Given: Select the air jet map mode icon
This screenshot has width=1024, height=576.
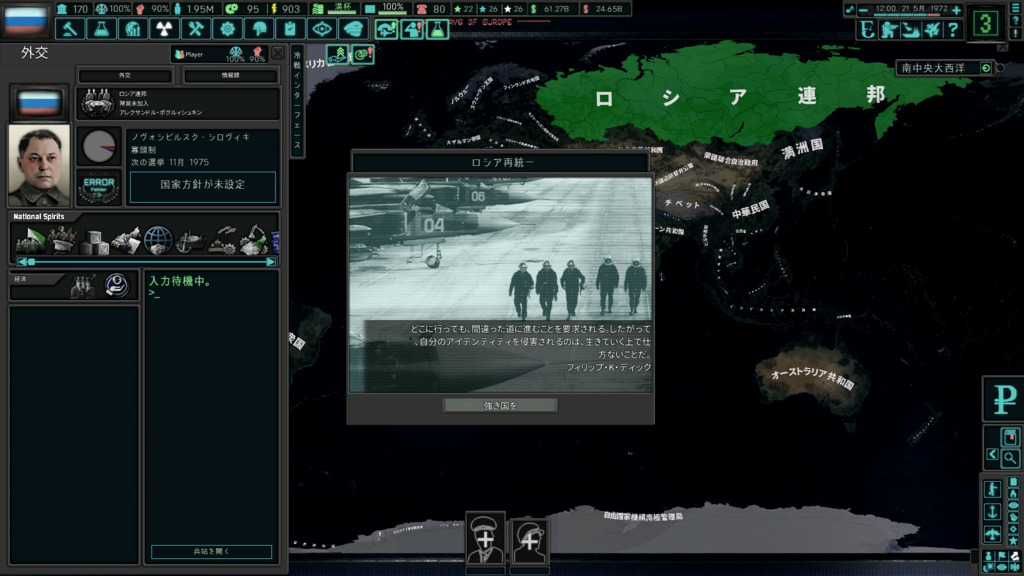Looking at the screenshot, I should pyautogui.click(x=933, y=29).
